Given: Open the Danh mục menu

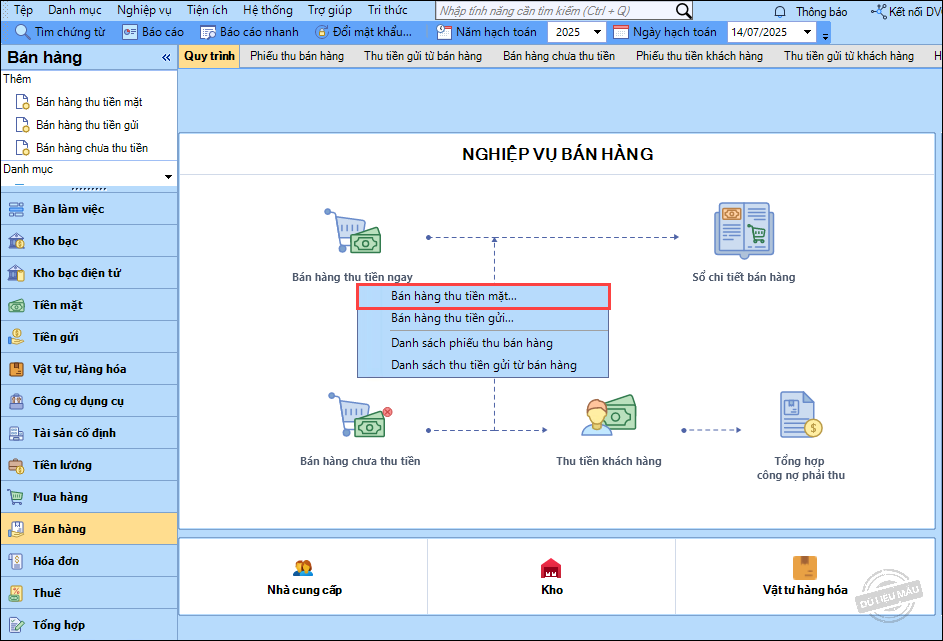Looking at the screenshot, I should pos(75,10).
